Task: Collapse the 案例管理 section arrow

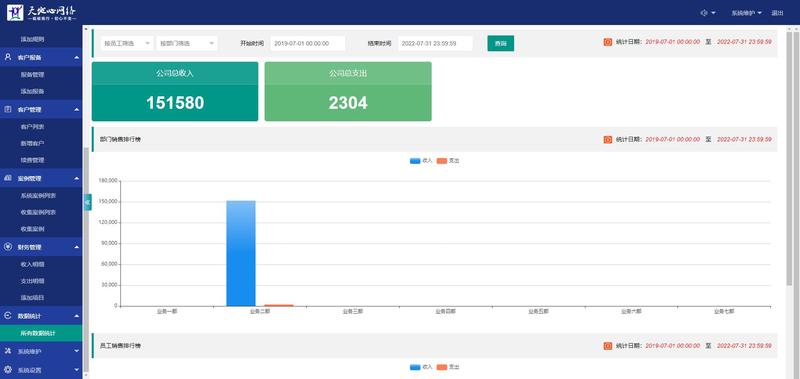Action: pos(77,179)
